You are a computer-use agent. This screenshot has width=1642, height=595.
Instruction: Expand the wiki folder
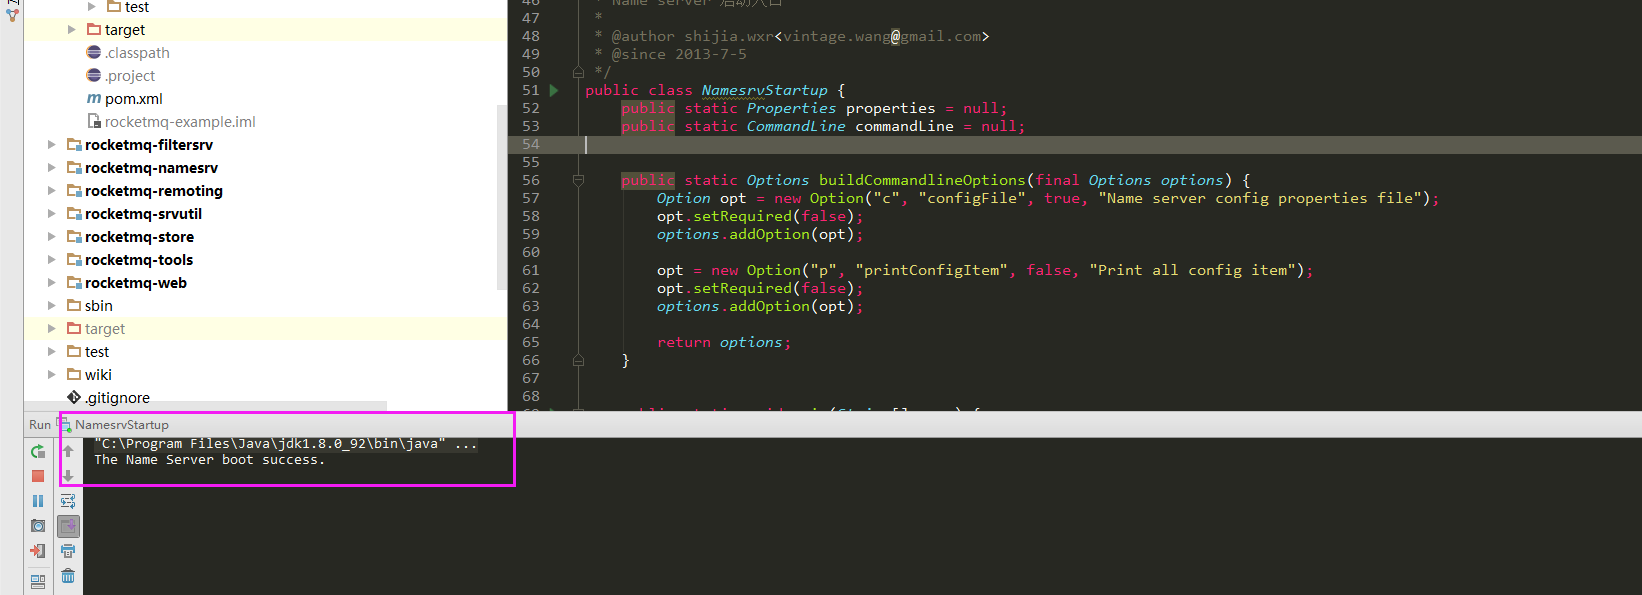pyautogui.click(x=52, y=375)
